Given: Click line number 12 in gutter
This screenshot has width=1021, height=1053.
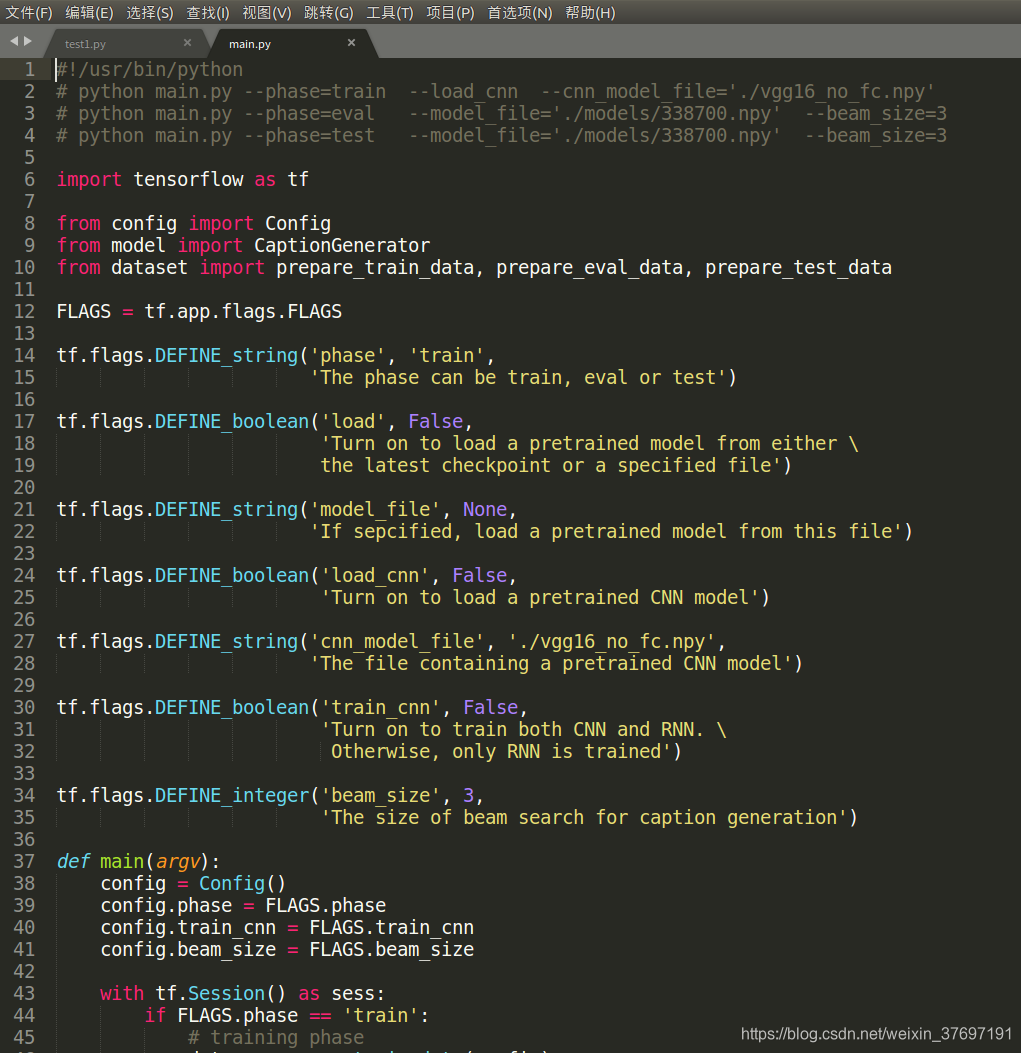Looking at the screenshot, I should [24, 312].
